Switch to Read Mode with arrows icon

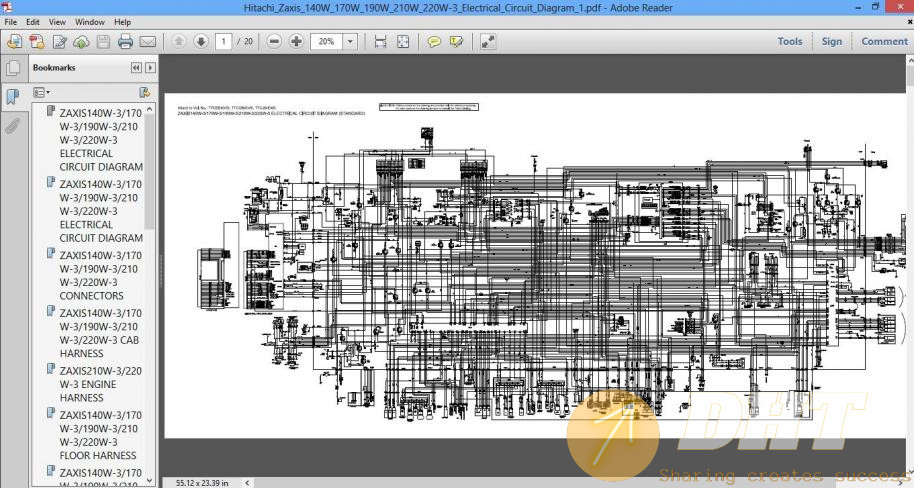(x=488, y=41)
